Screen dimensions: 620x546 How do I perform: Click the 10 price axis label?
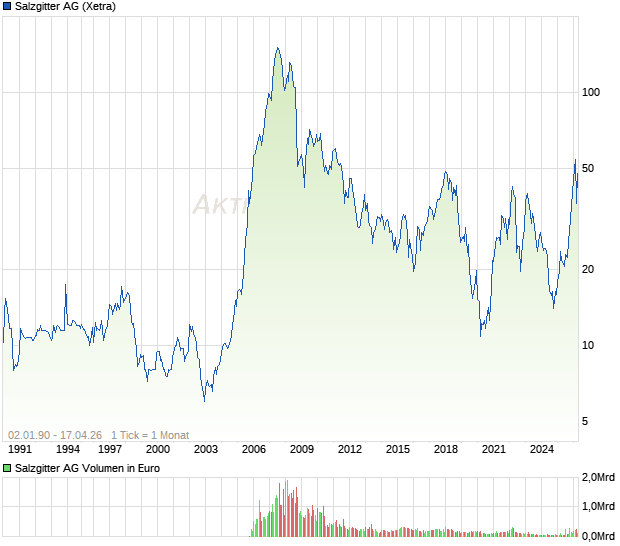pyautogui.click(x=588, y=346)
